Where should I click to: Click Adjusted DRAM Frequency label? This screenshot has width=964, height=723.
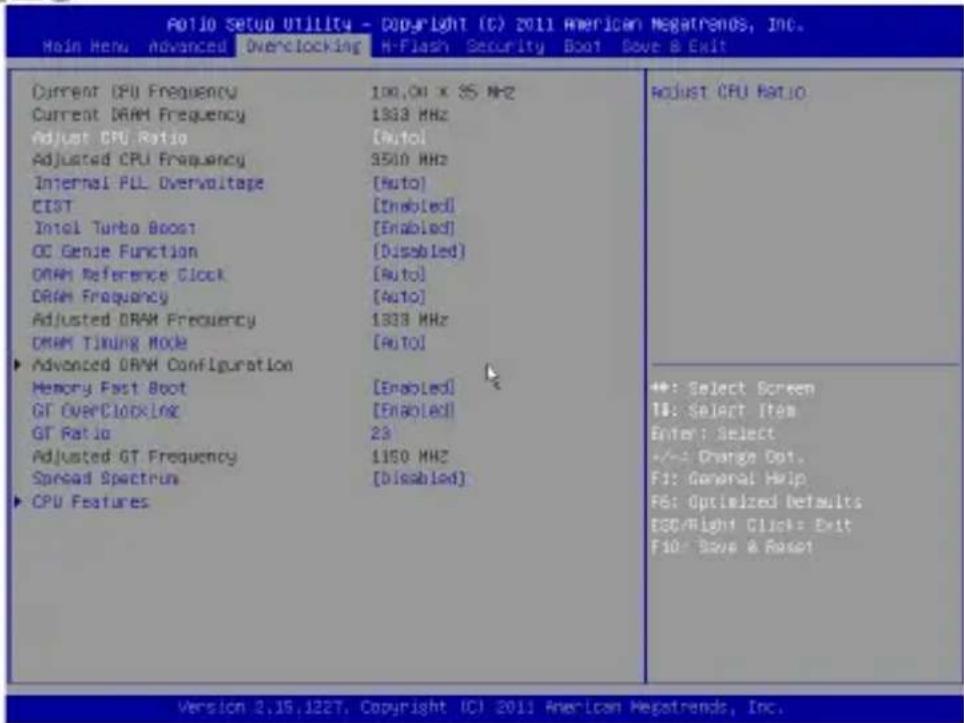143,320
